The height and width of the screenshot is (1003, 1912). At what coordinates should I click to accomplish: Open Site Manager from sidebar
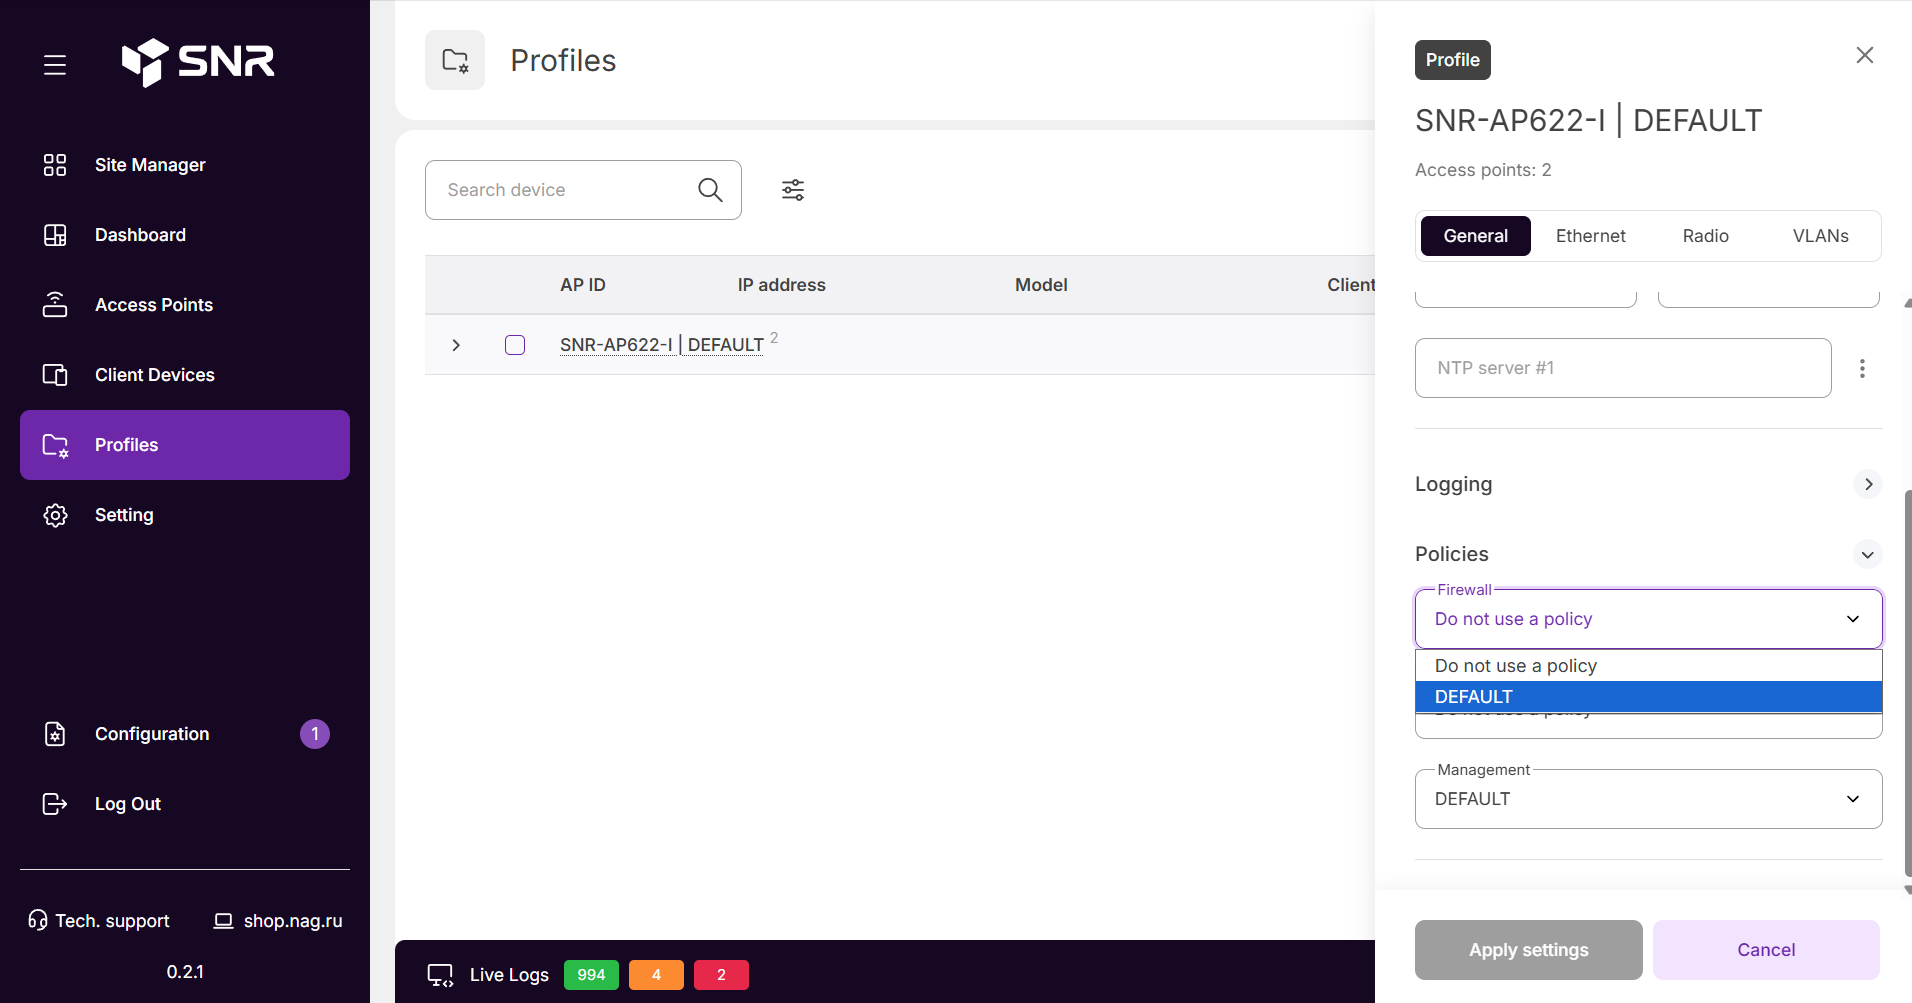tap(185, 165)
